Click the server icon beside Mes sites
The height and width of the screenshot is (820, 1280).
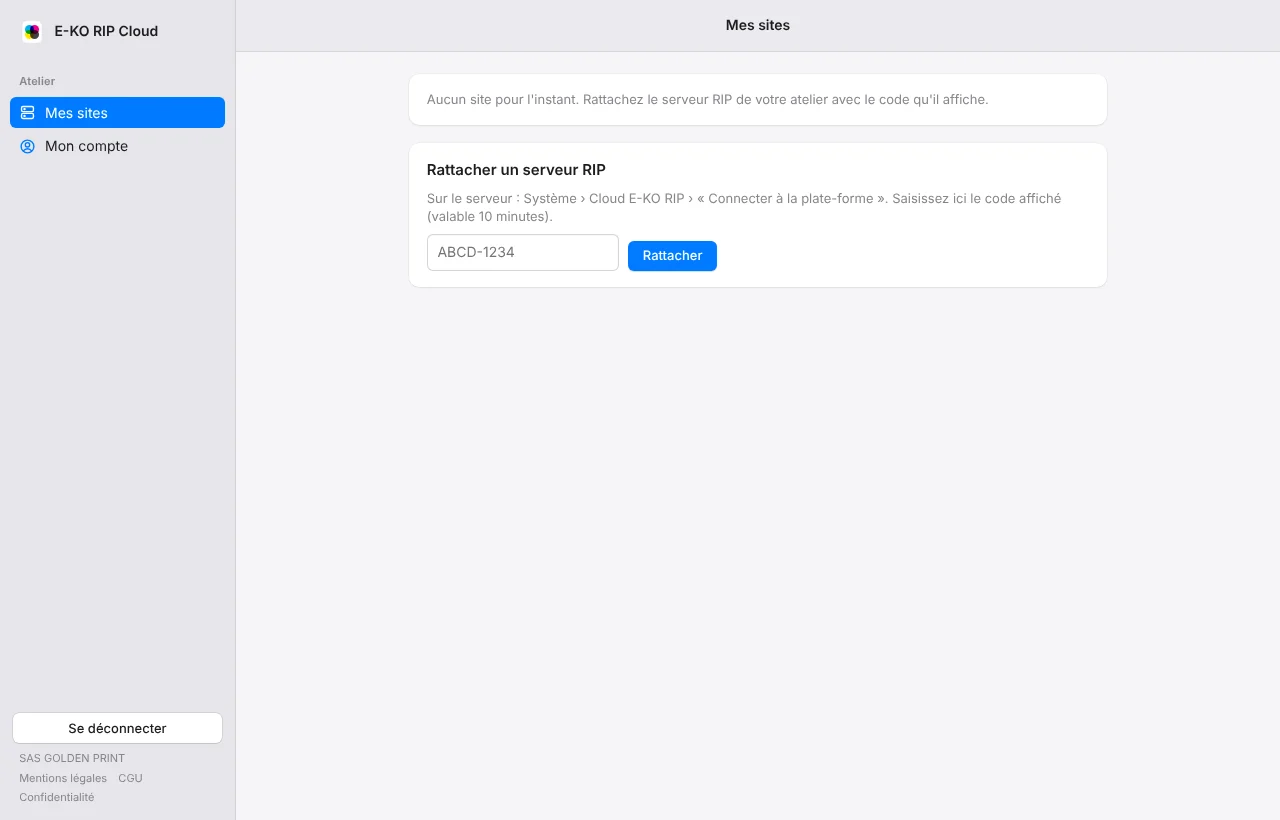pos(28,113)
